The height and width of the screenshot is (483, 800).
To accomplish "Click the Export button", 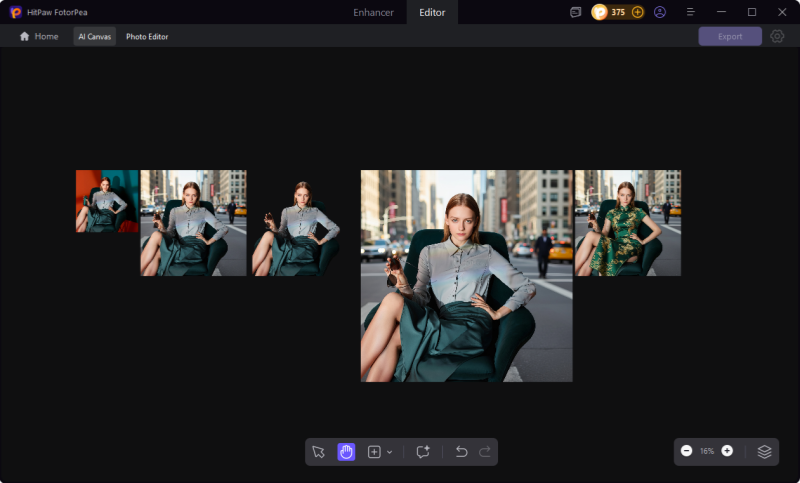I will (x=730, y=36).
